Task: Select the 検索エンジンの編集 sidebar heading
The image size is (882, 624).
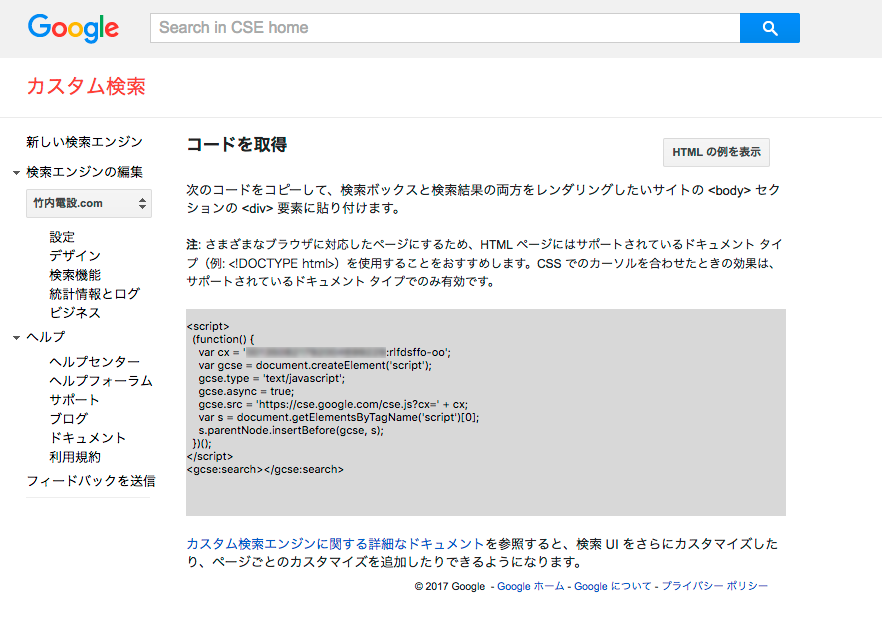Action: pos(84,172)
